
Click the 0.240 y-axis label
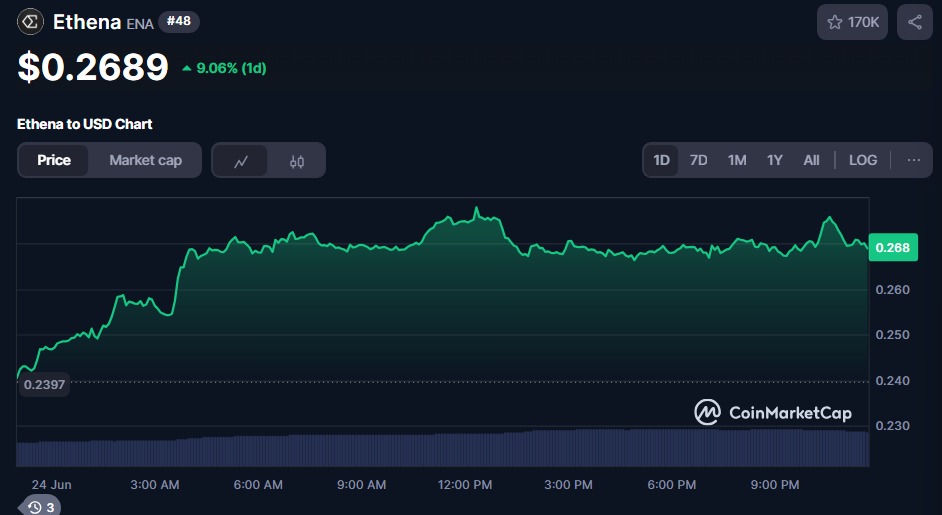click(x=893, y=380)
